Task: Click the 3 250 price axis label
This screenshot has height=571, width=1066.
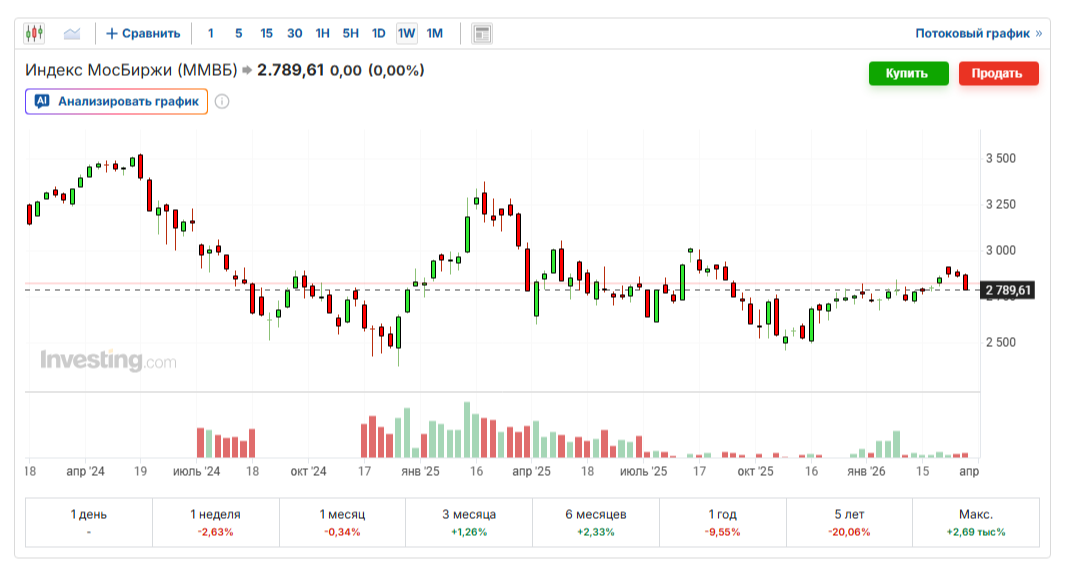Action: point(1001,204)
